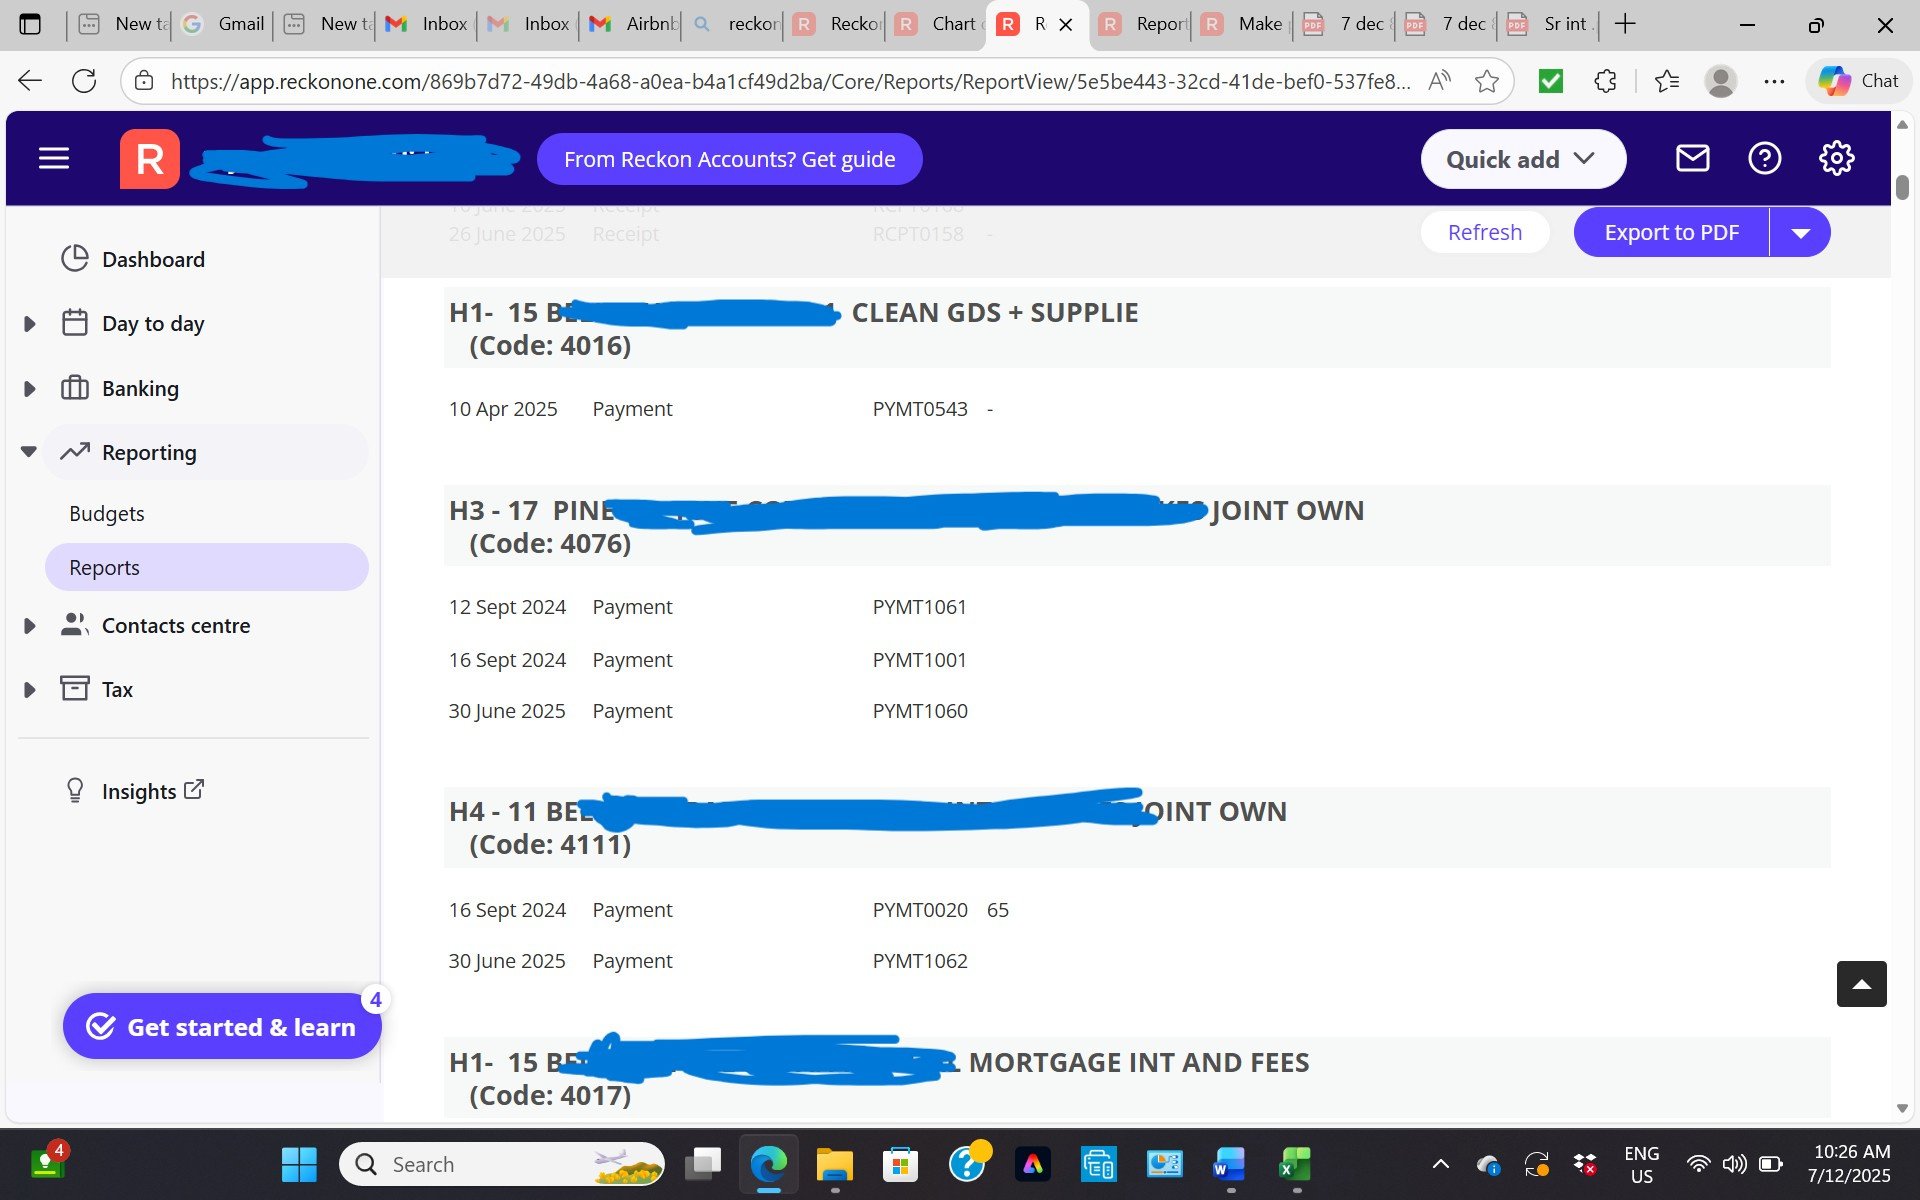Open the Export to PDF dropdown arrow
This screenshot has width=1920, height=1200.
coord(1800,233)
